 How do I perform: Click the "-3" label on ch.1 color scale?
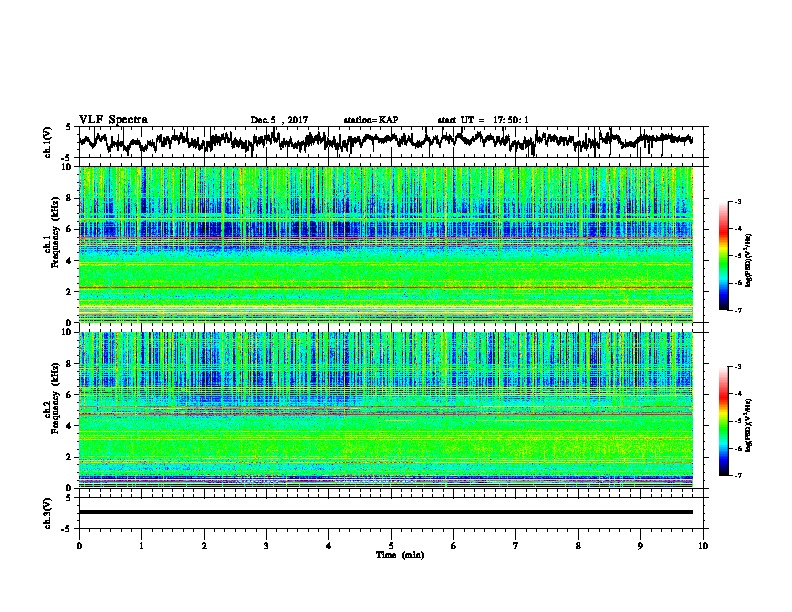[738, 202]
